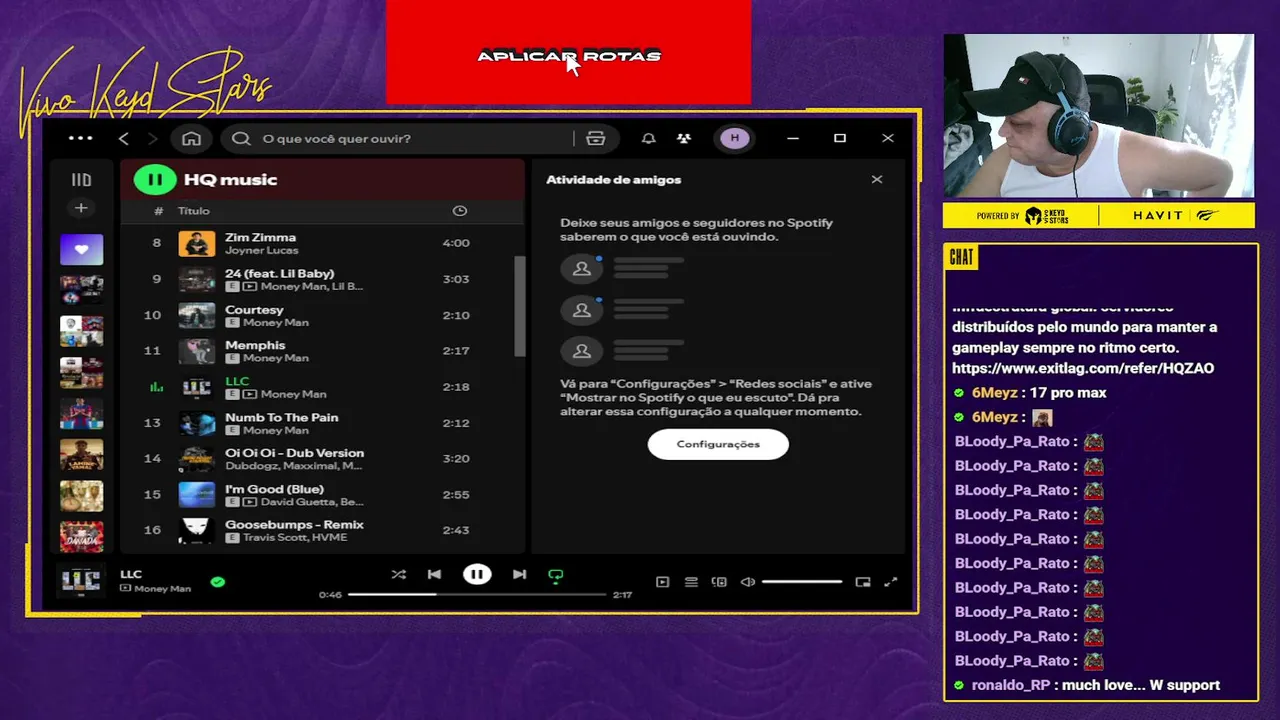Toggle the Now Playing view icon

point(662,582)
